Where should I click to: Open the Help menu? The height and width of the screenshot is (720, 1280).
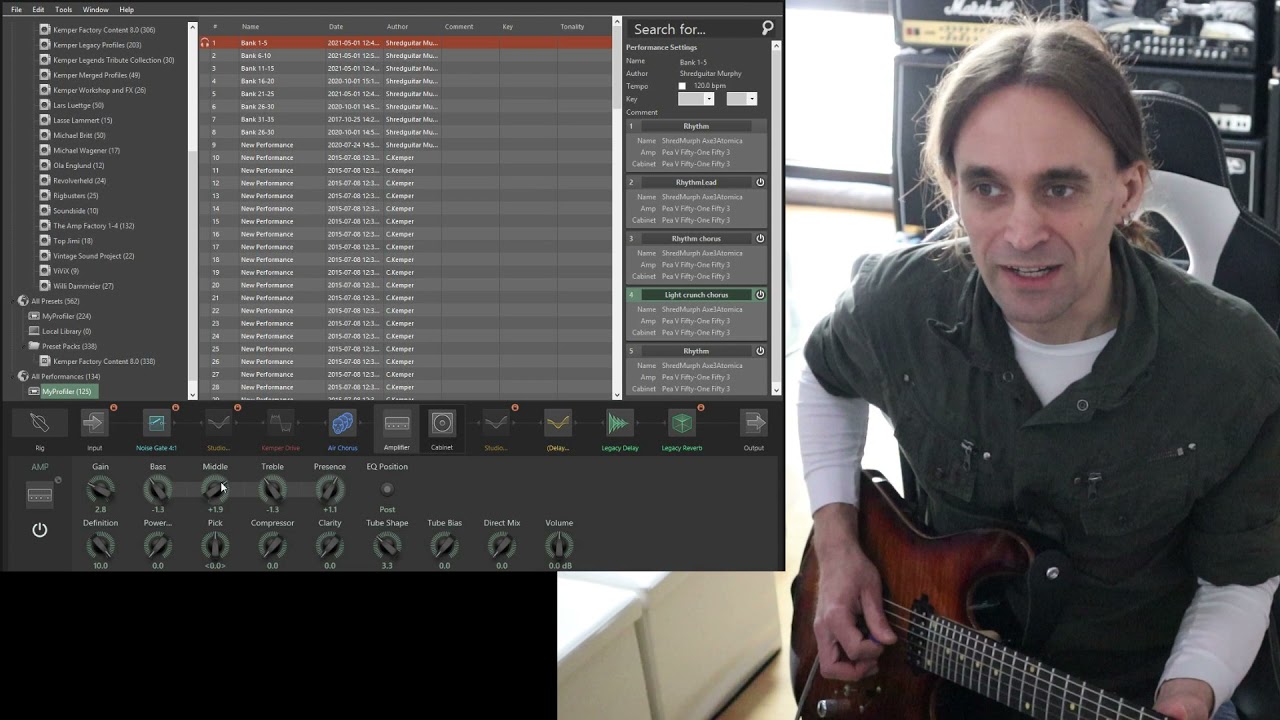pos(127,9)
